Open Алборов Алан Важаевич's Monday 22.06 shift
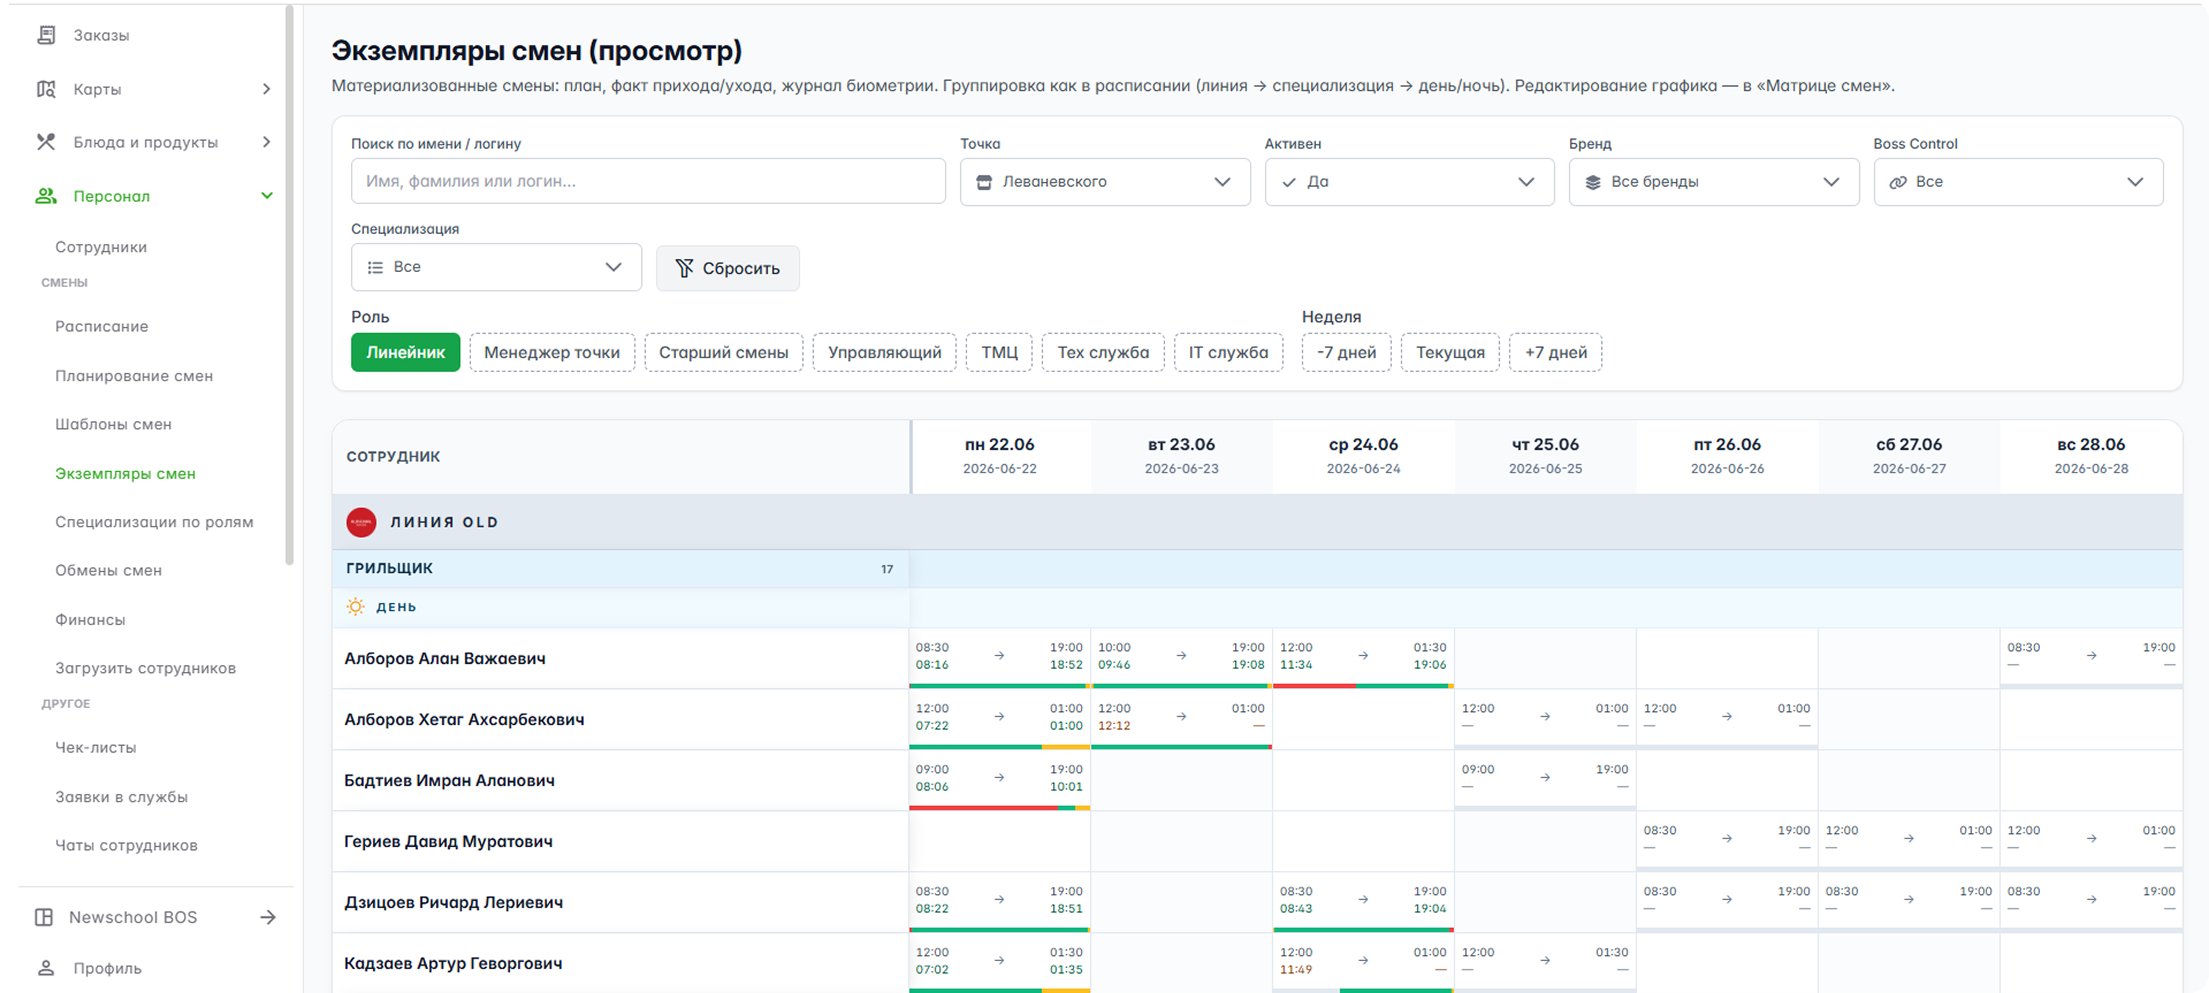The width and height of the screenshot is (2209, 993). coord(999,658)
